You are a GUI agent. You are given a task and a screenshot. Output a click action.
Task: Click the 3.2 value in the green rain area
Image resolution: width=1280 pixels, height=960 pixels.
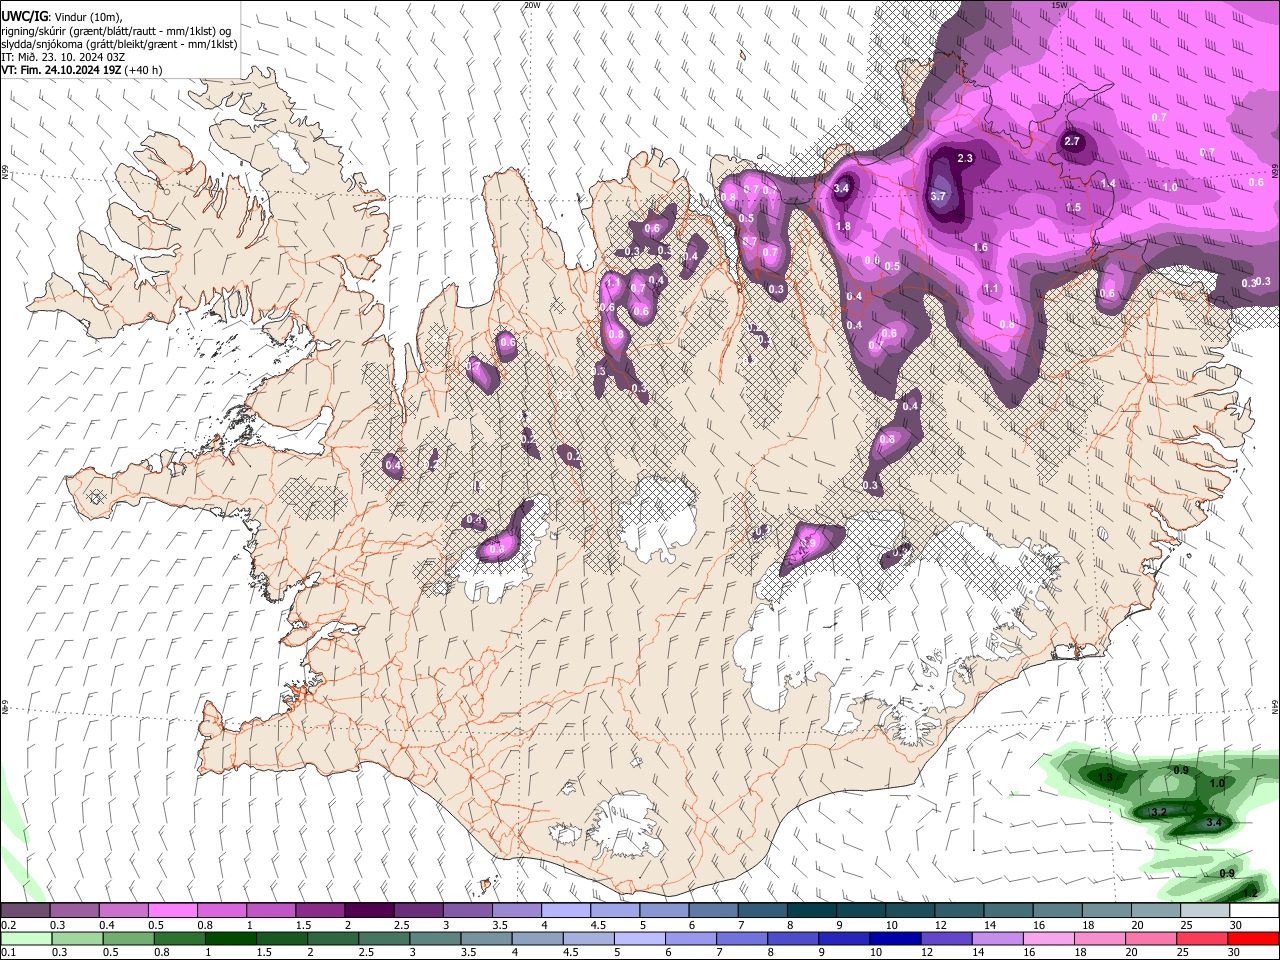(1159, 811)
